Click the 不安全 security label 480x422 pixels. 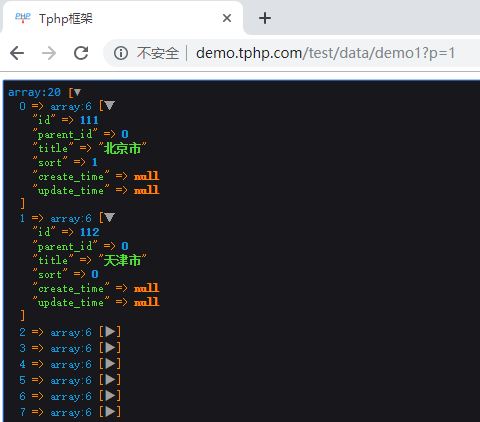coord(158,53)
